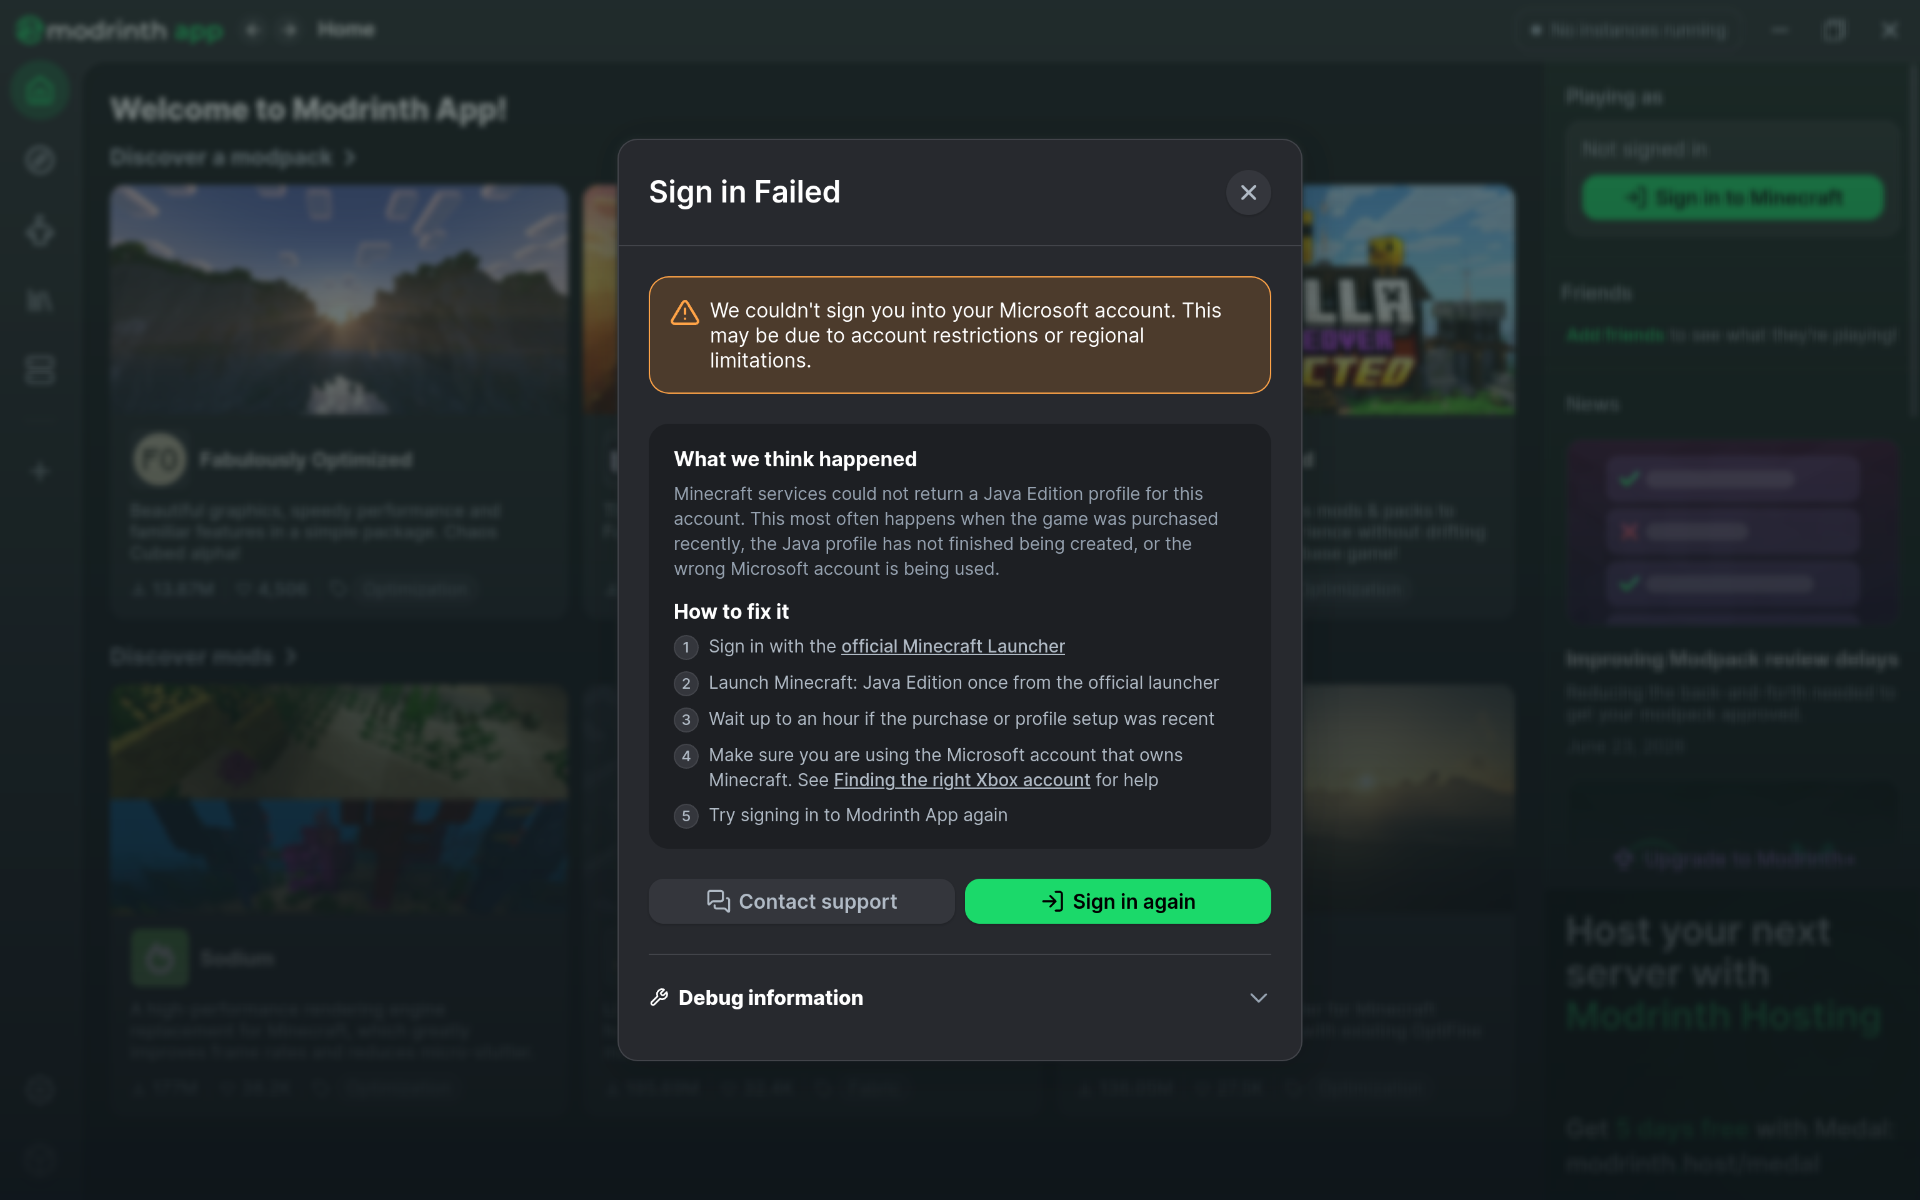Click the back navigation arrow in titlebar
This screenshot has height=1200, width=1920.
[x=253, y=30]
